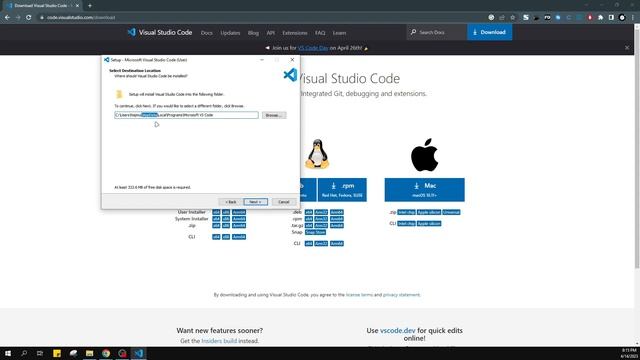
Task: Click the red extension icon in the Chrome toolbar
Action: coord(590,18)
